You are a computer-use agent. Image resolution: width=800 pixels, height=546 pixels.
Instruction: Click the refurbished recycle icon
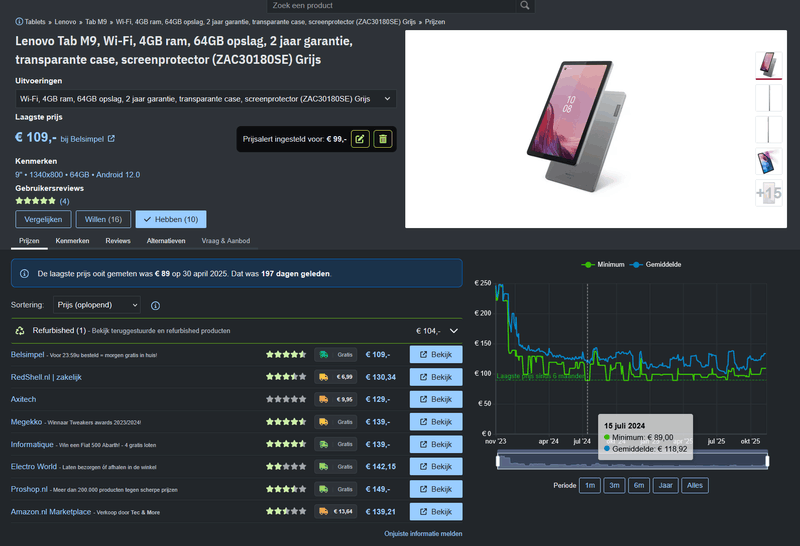pyautogui.click(x=20, y=331)
